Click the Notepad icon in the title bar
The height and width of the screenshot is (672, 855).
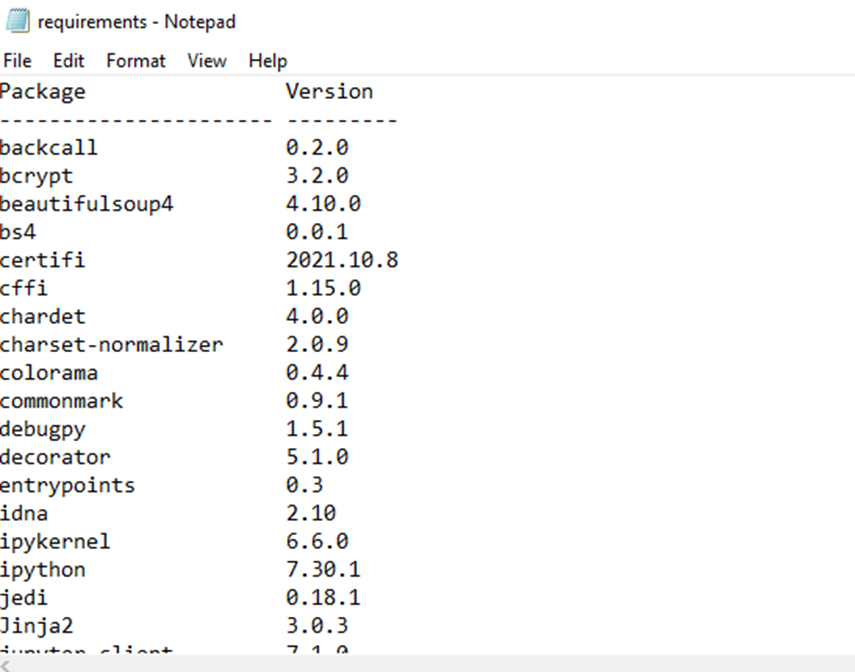click(x=16, y=20)
